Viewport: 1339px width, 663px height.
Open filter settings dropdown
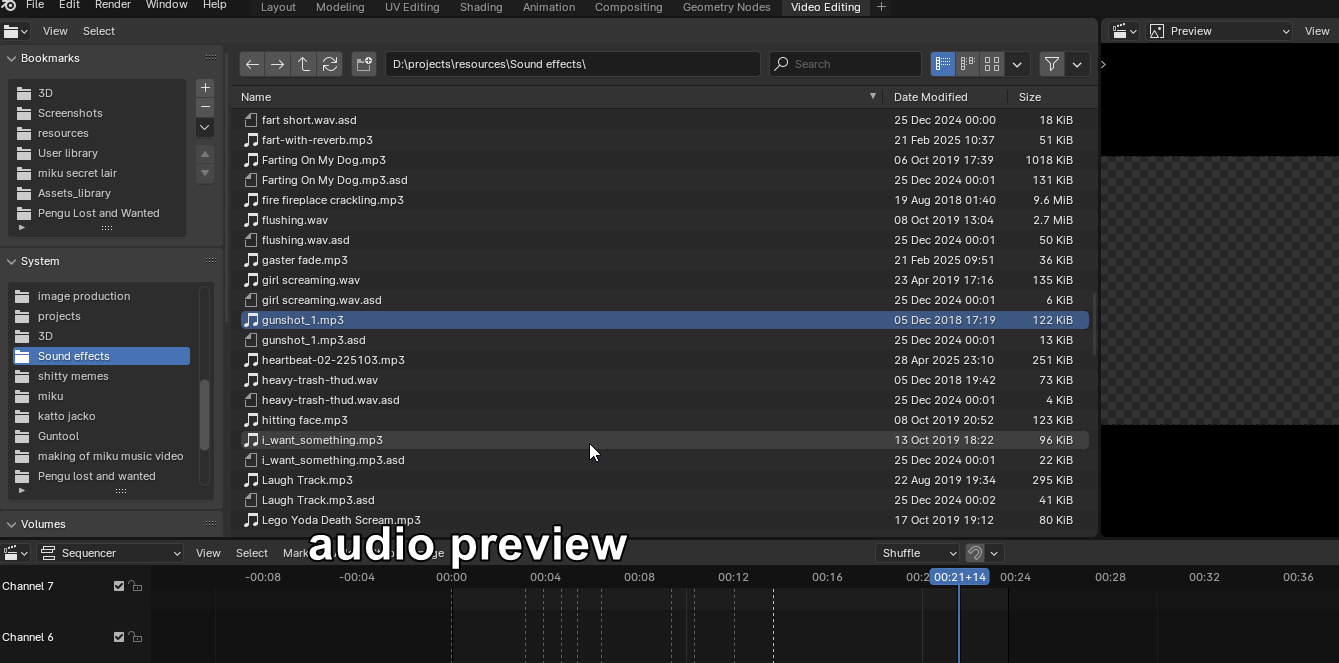[1077, 64]
